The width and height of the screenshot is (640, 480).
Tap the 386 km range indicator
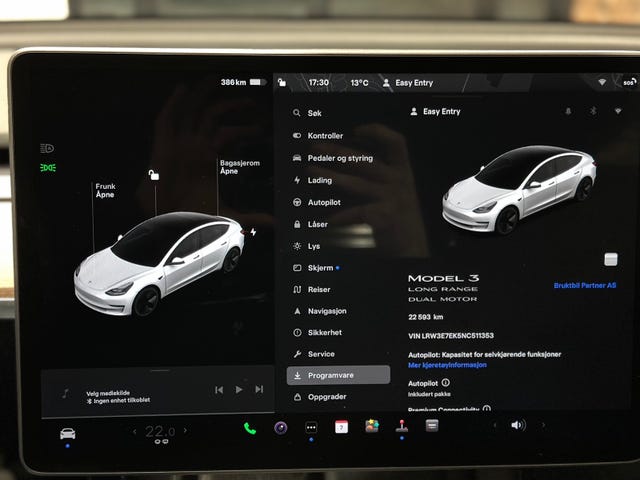242,82
